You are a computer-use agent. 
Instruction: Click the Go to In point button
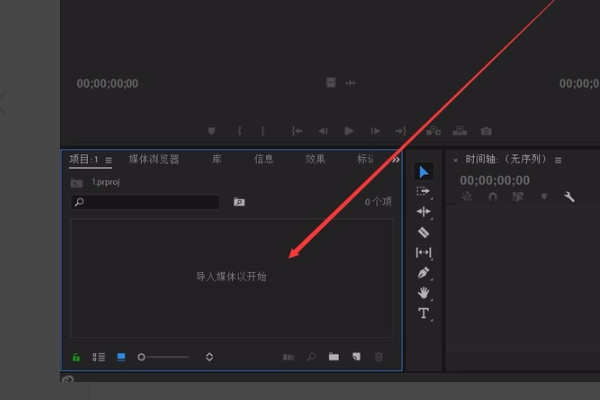click(x=297, y=131)
